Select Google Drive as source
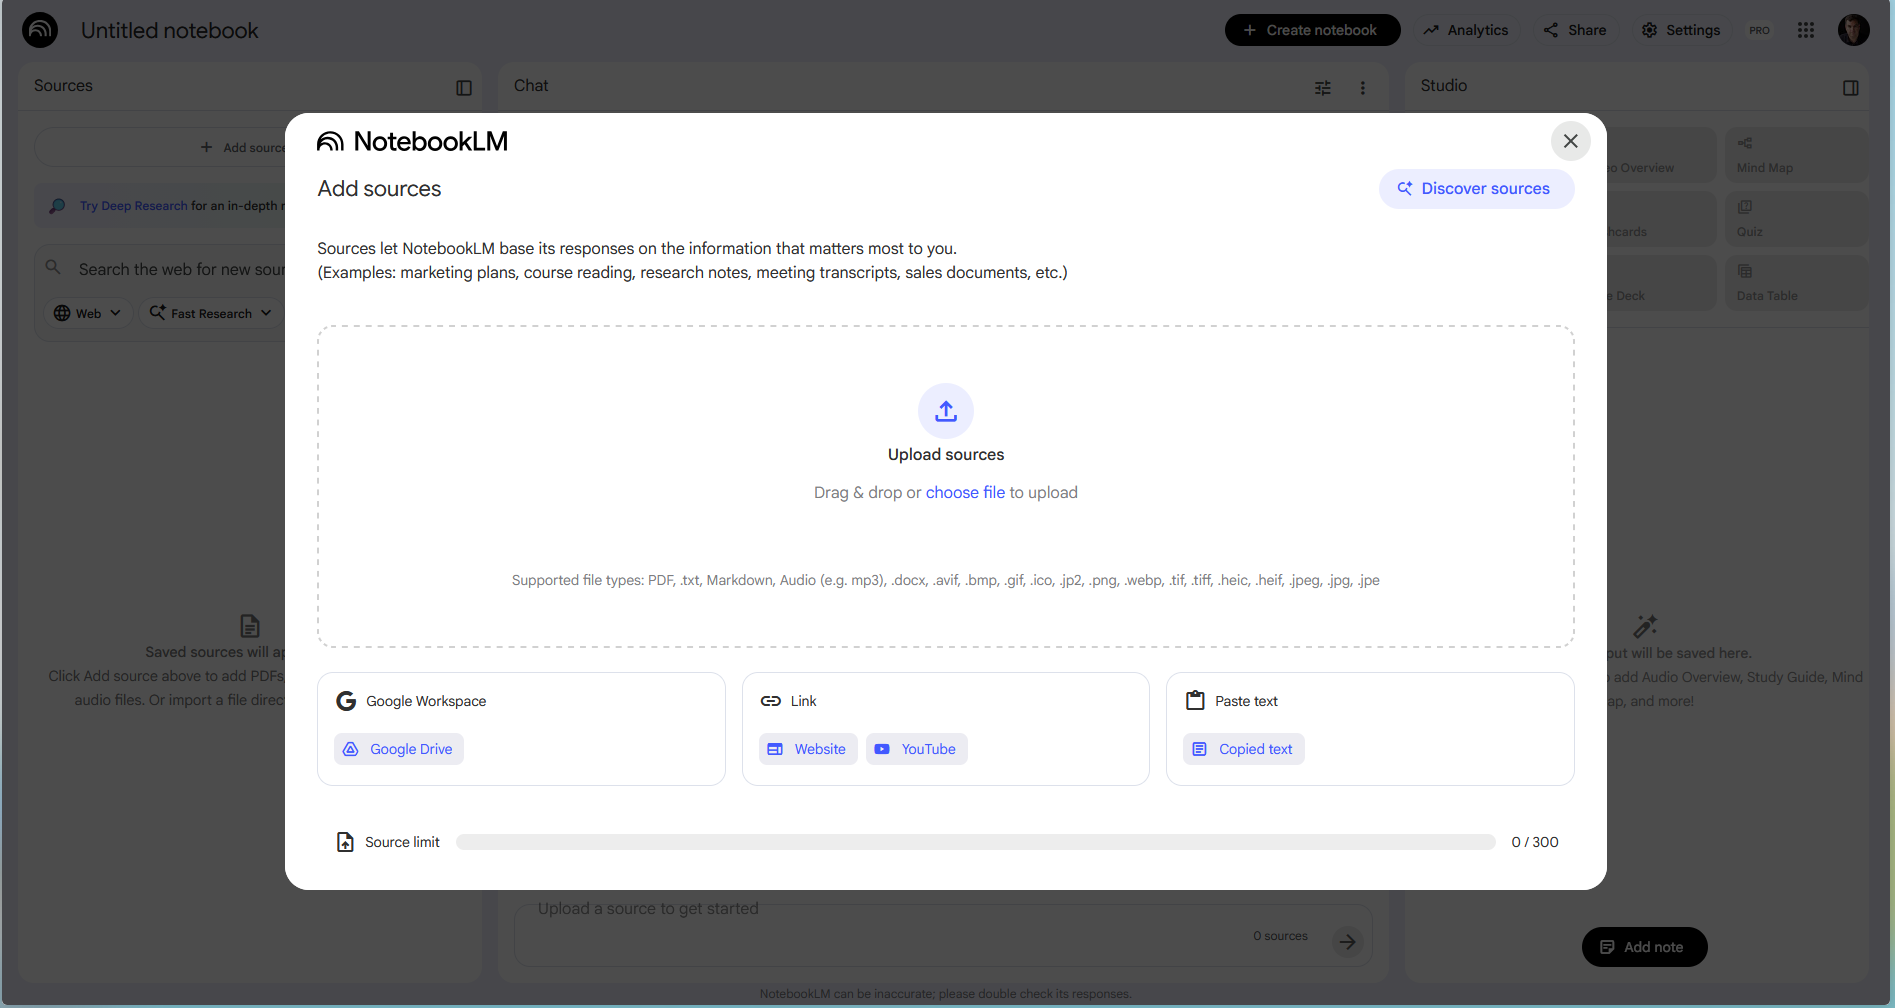The image size is (1895, 1008). pos(399,749)
